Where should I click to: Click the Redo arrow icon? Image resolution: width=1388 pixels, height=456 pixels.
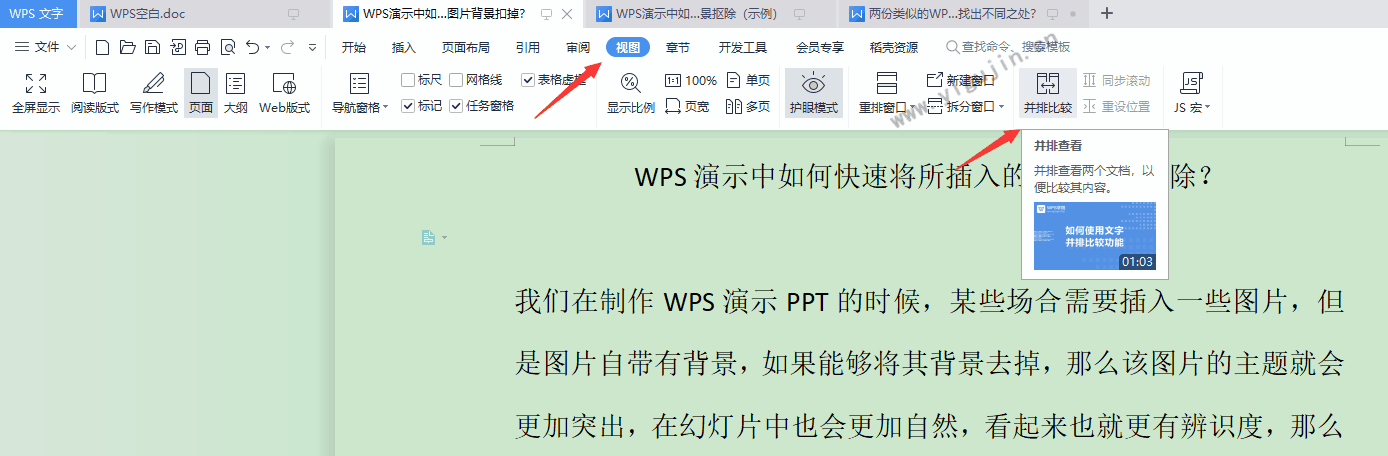pyautogui.click(x=287, y=47)
